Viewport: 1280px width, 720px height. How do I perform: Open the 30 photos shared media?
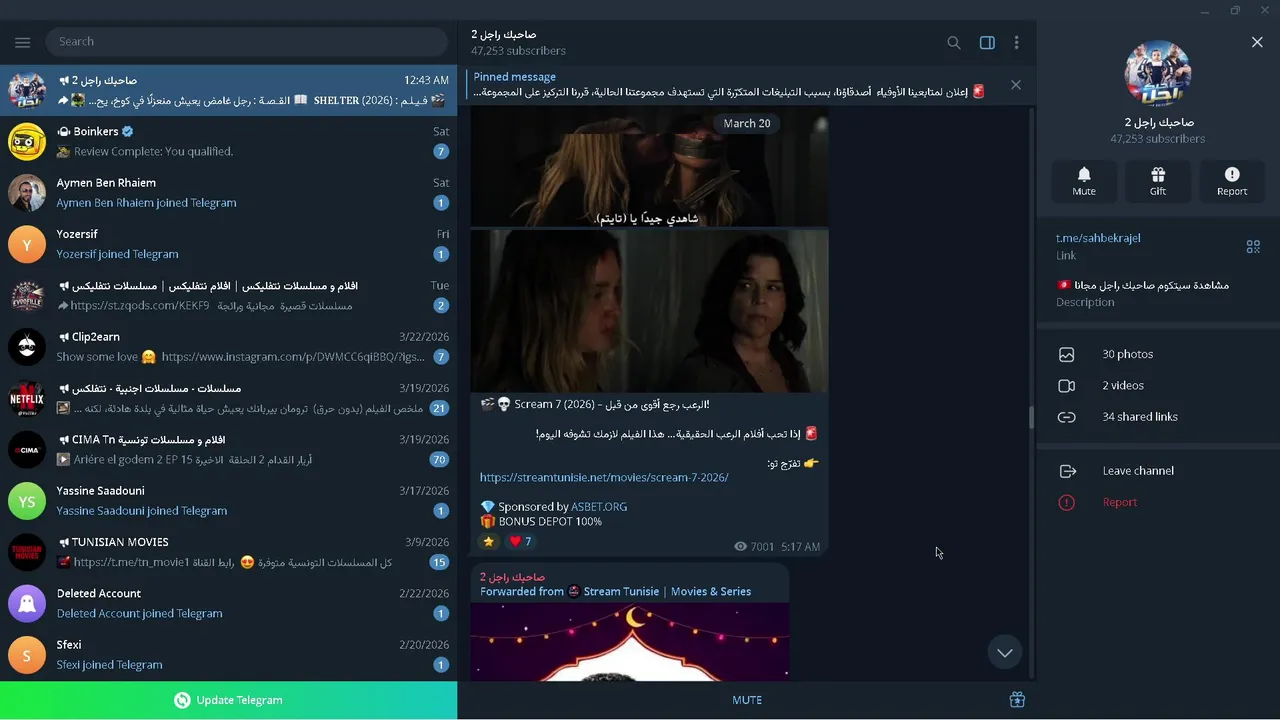[1158, 354]
